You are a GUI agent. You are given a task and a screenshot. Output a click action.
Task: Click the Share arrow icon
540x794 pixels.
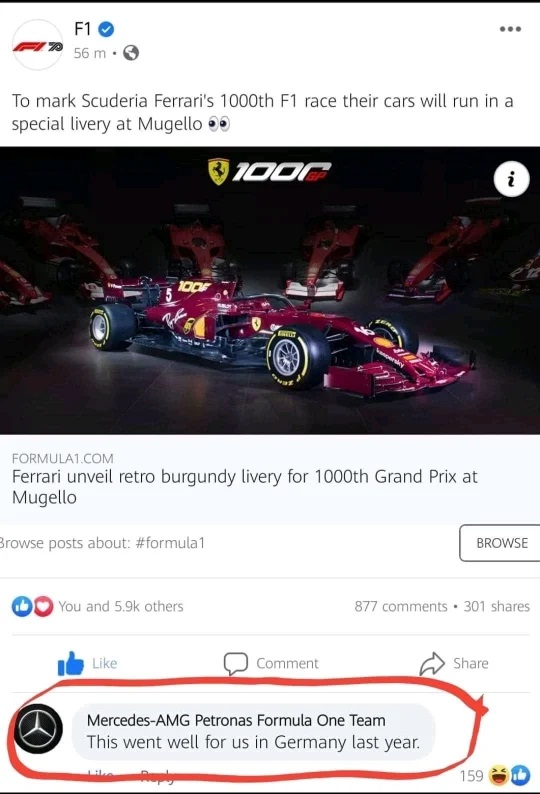tap(432, 663)
